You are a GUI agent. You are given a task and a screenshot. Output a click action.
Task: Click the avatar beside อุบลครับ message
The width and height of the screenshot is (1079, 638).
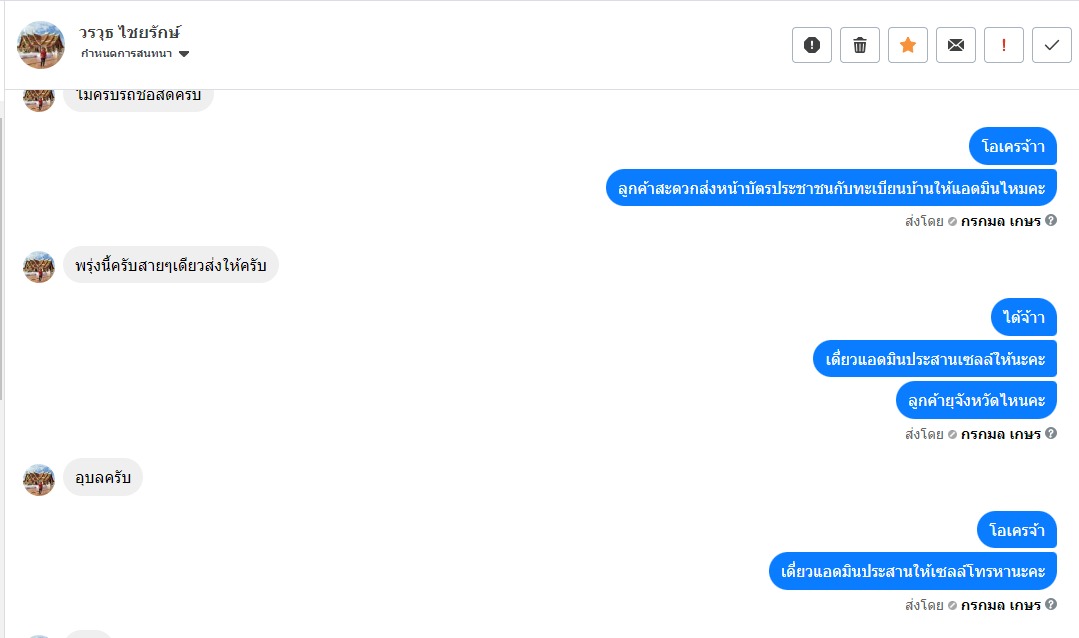click(39, 479)
